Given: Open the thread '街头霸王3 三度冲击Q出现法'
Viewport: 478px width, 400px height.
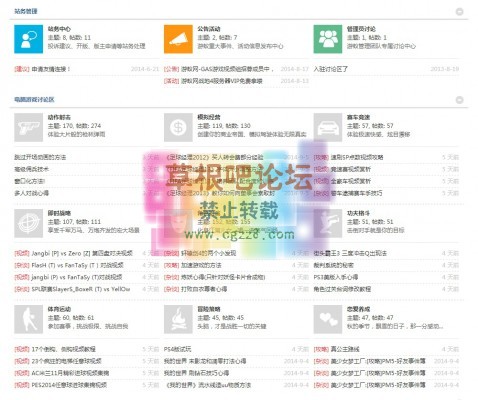Looking at the screenshot, I should click(x=350, y=253).
